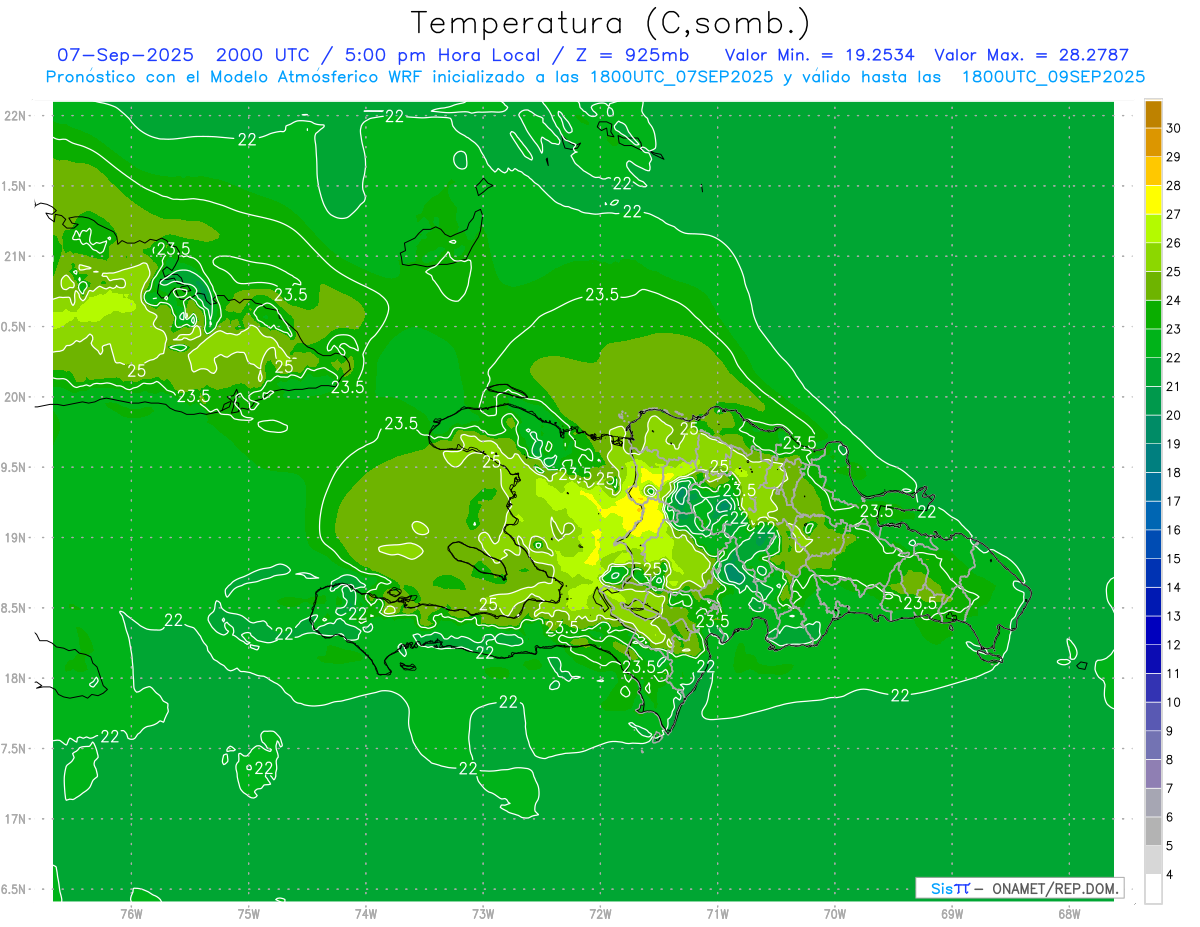Click the teal swatch between 18 and 19

[x=1153, y=458]
